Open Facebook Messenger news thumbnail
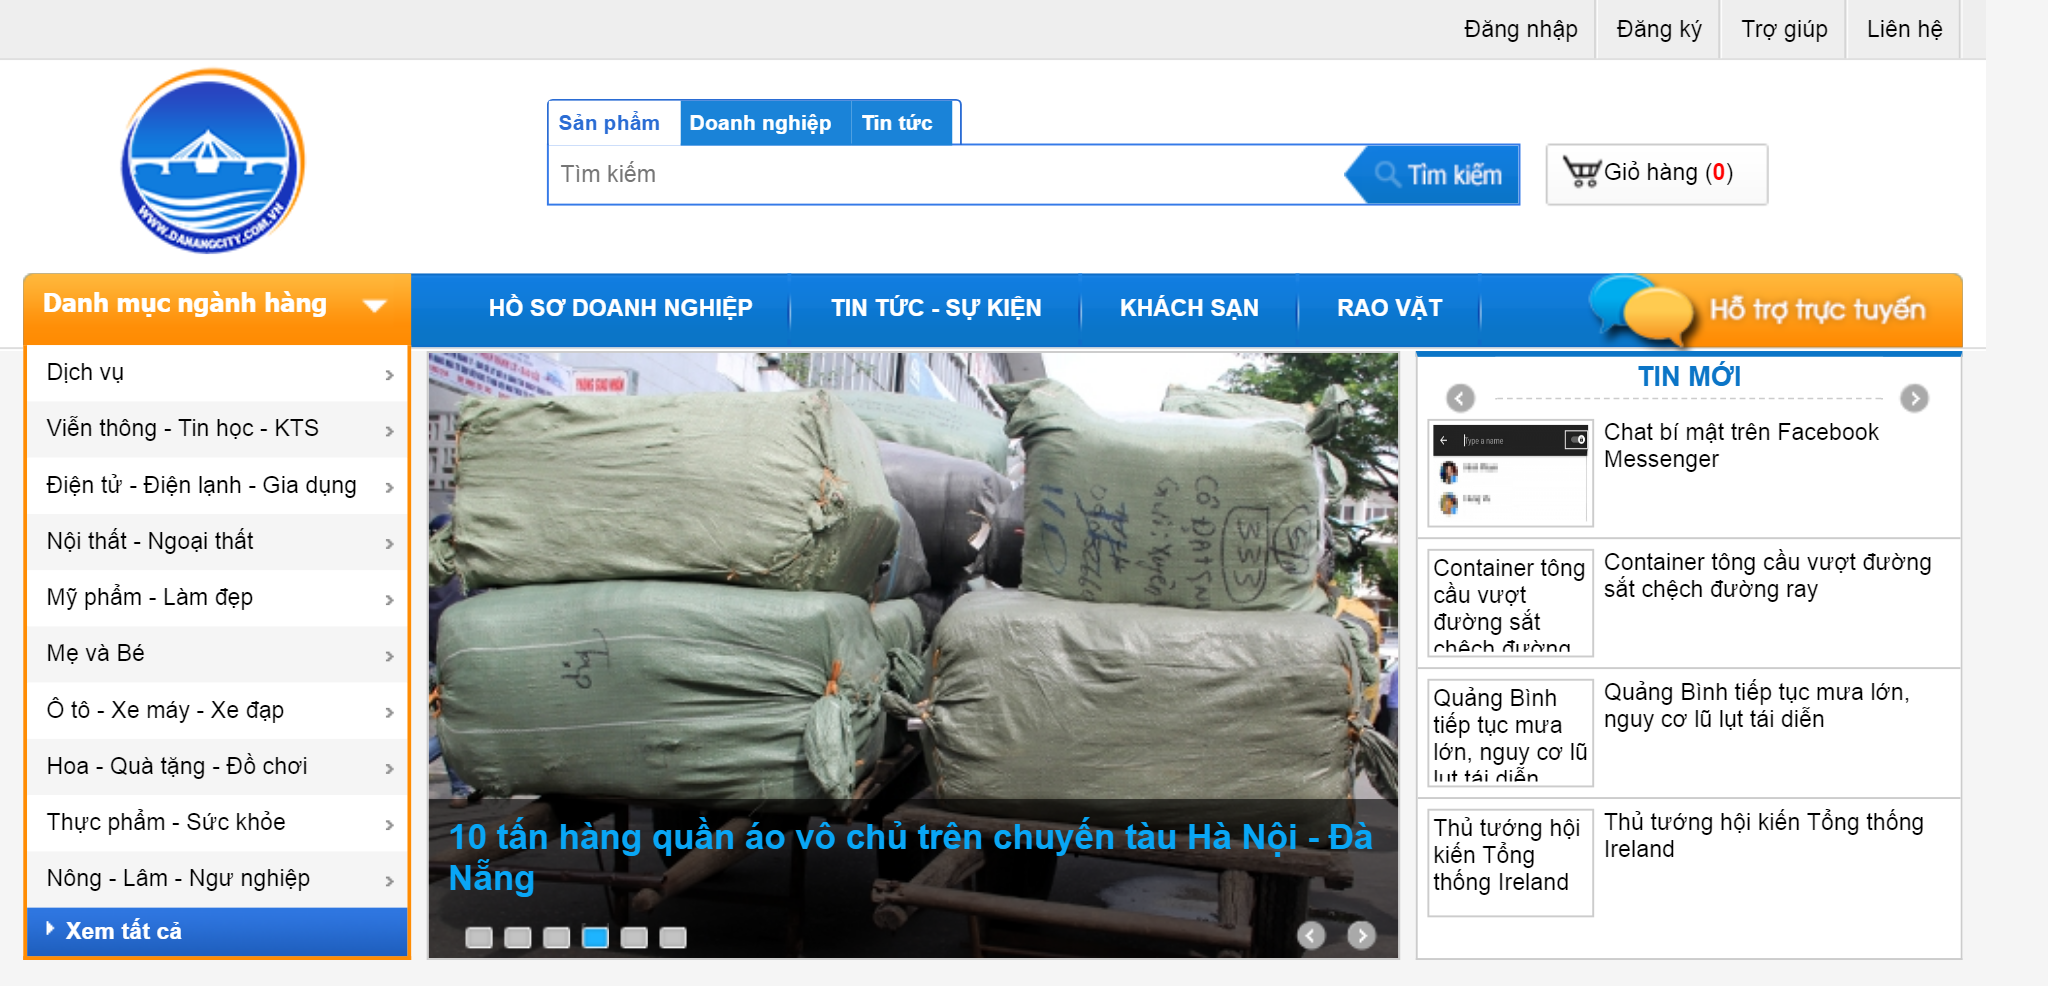This screenshot has width=2048, height=986. (1510, 473)
